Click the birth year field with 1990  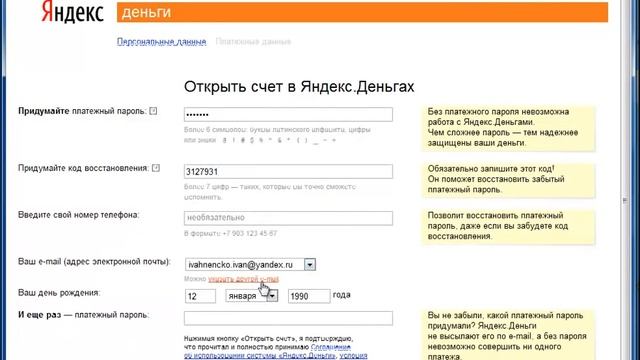309,296
